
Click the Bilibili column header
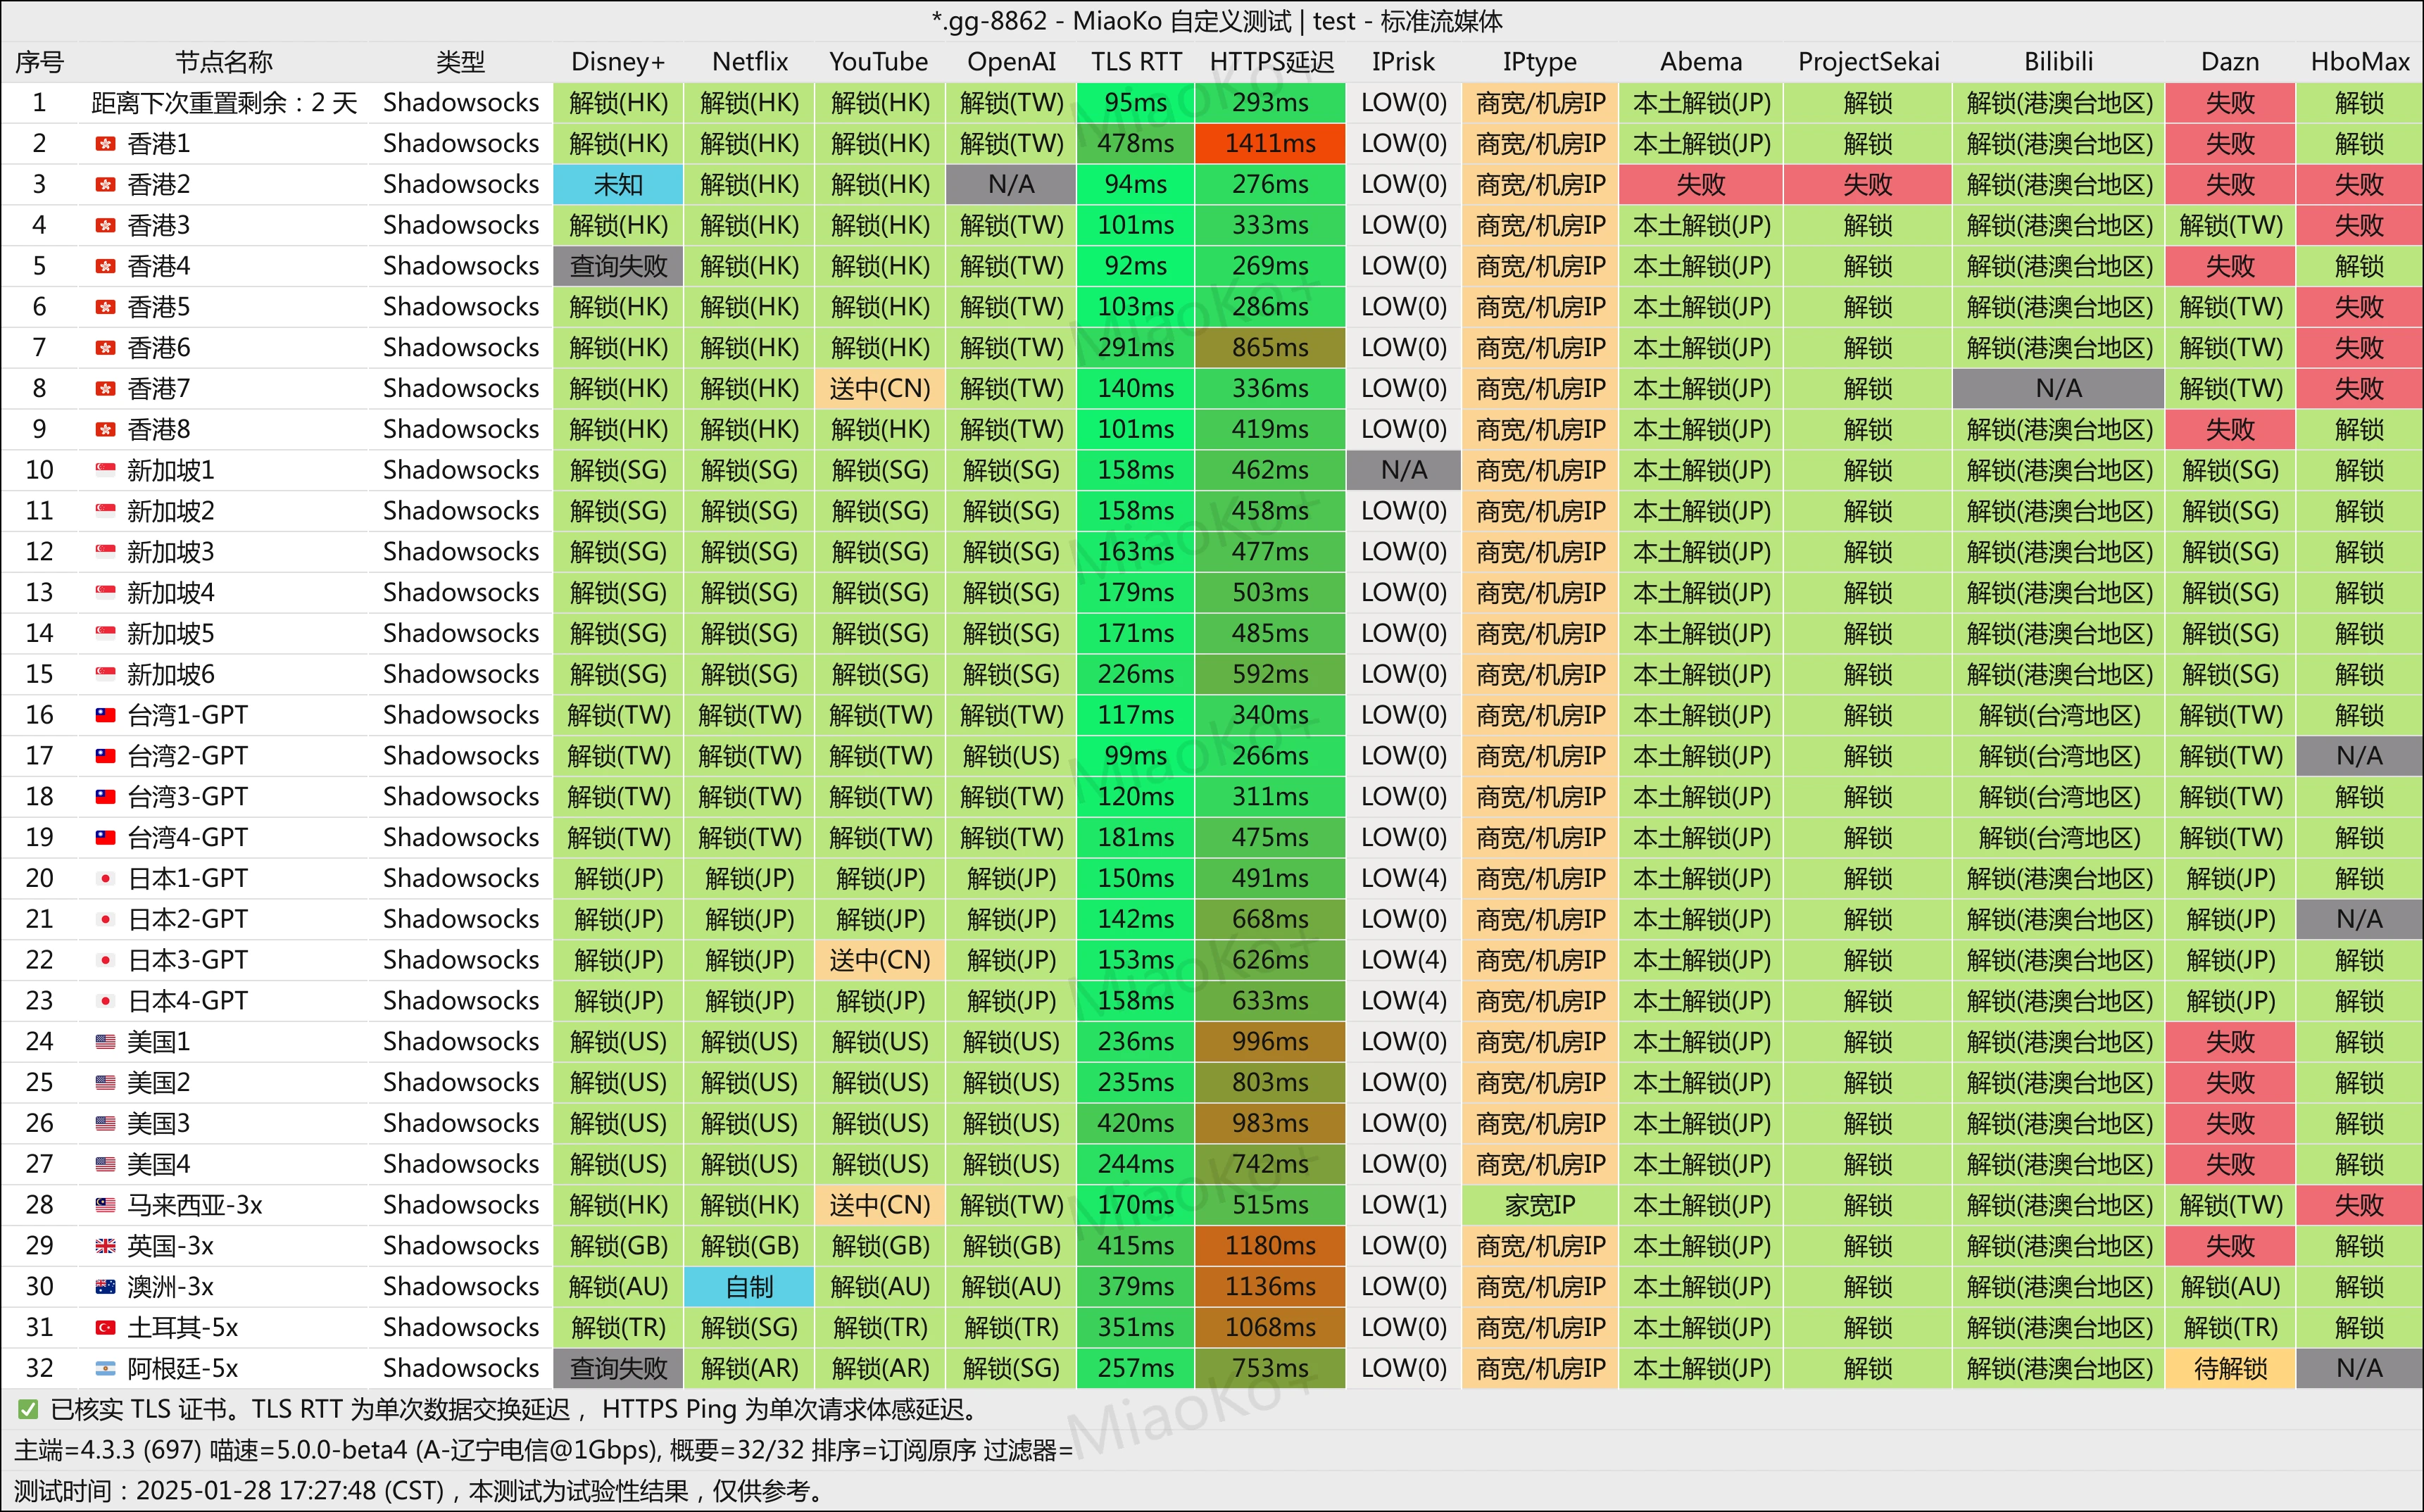coord(2058,62)
